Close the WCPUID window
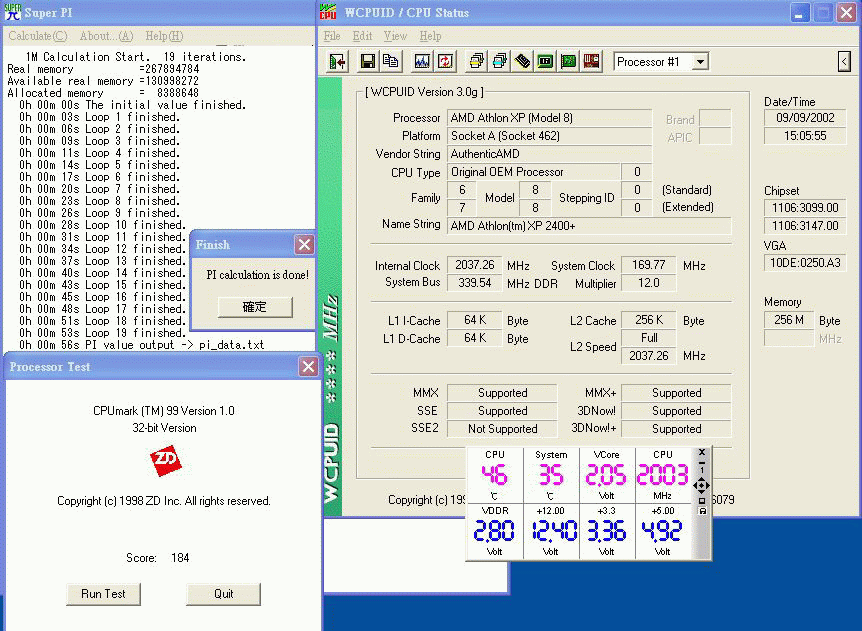This screenshot has height=631, width=862. 847,13
